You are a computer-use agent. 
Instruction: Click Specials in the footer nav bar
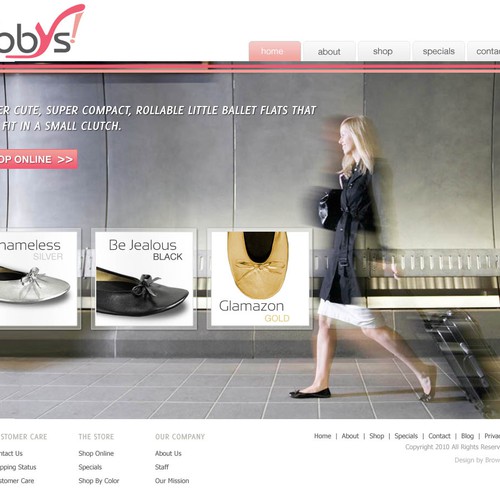pos(406,436)
